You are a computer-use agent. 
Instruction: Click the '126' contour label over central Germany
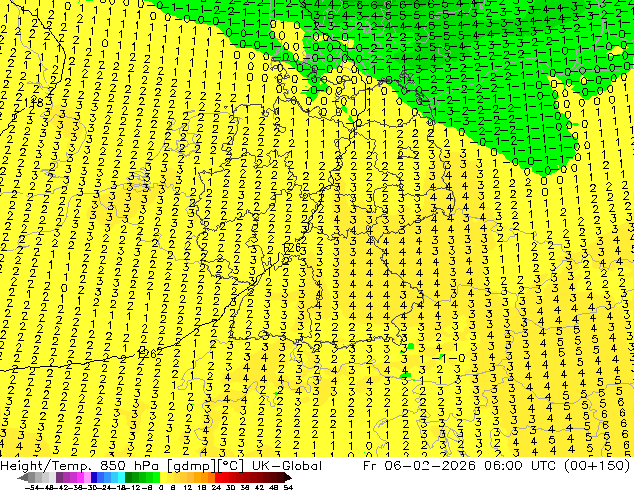[291, 247]
